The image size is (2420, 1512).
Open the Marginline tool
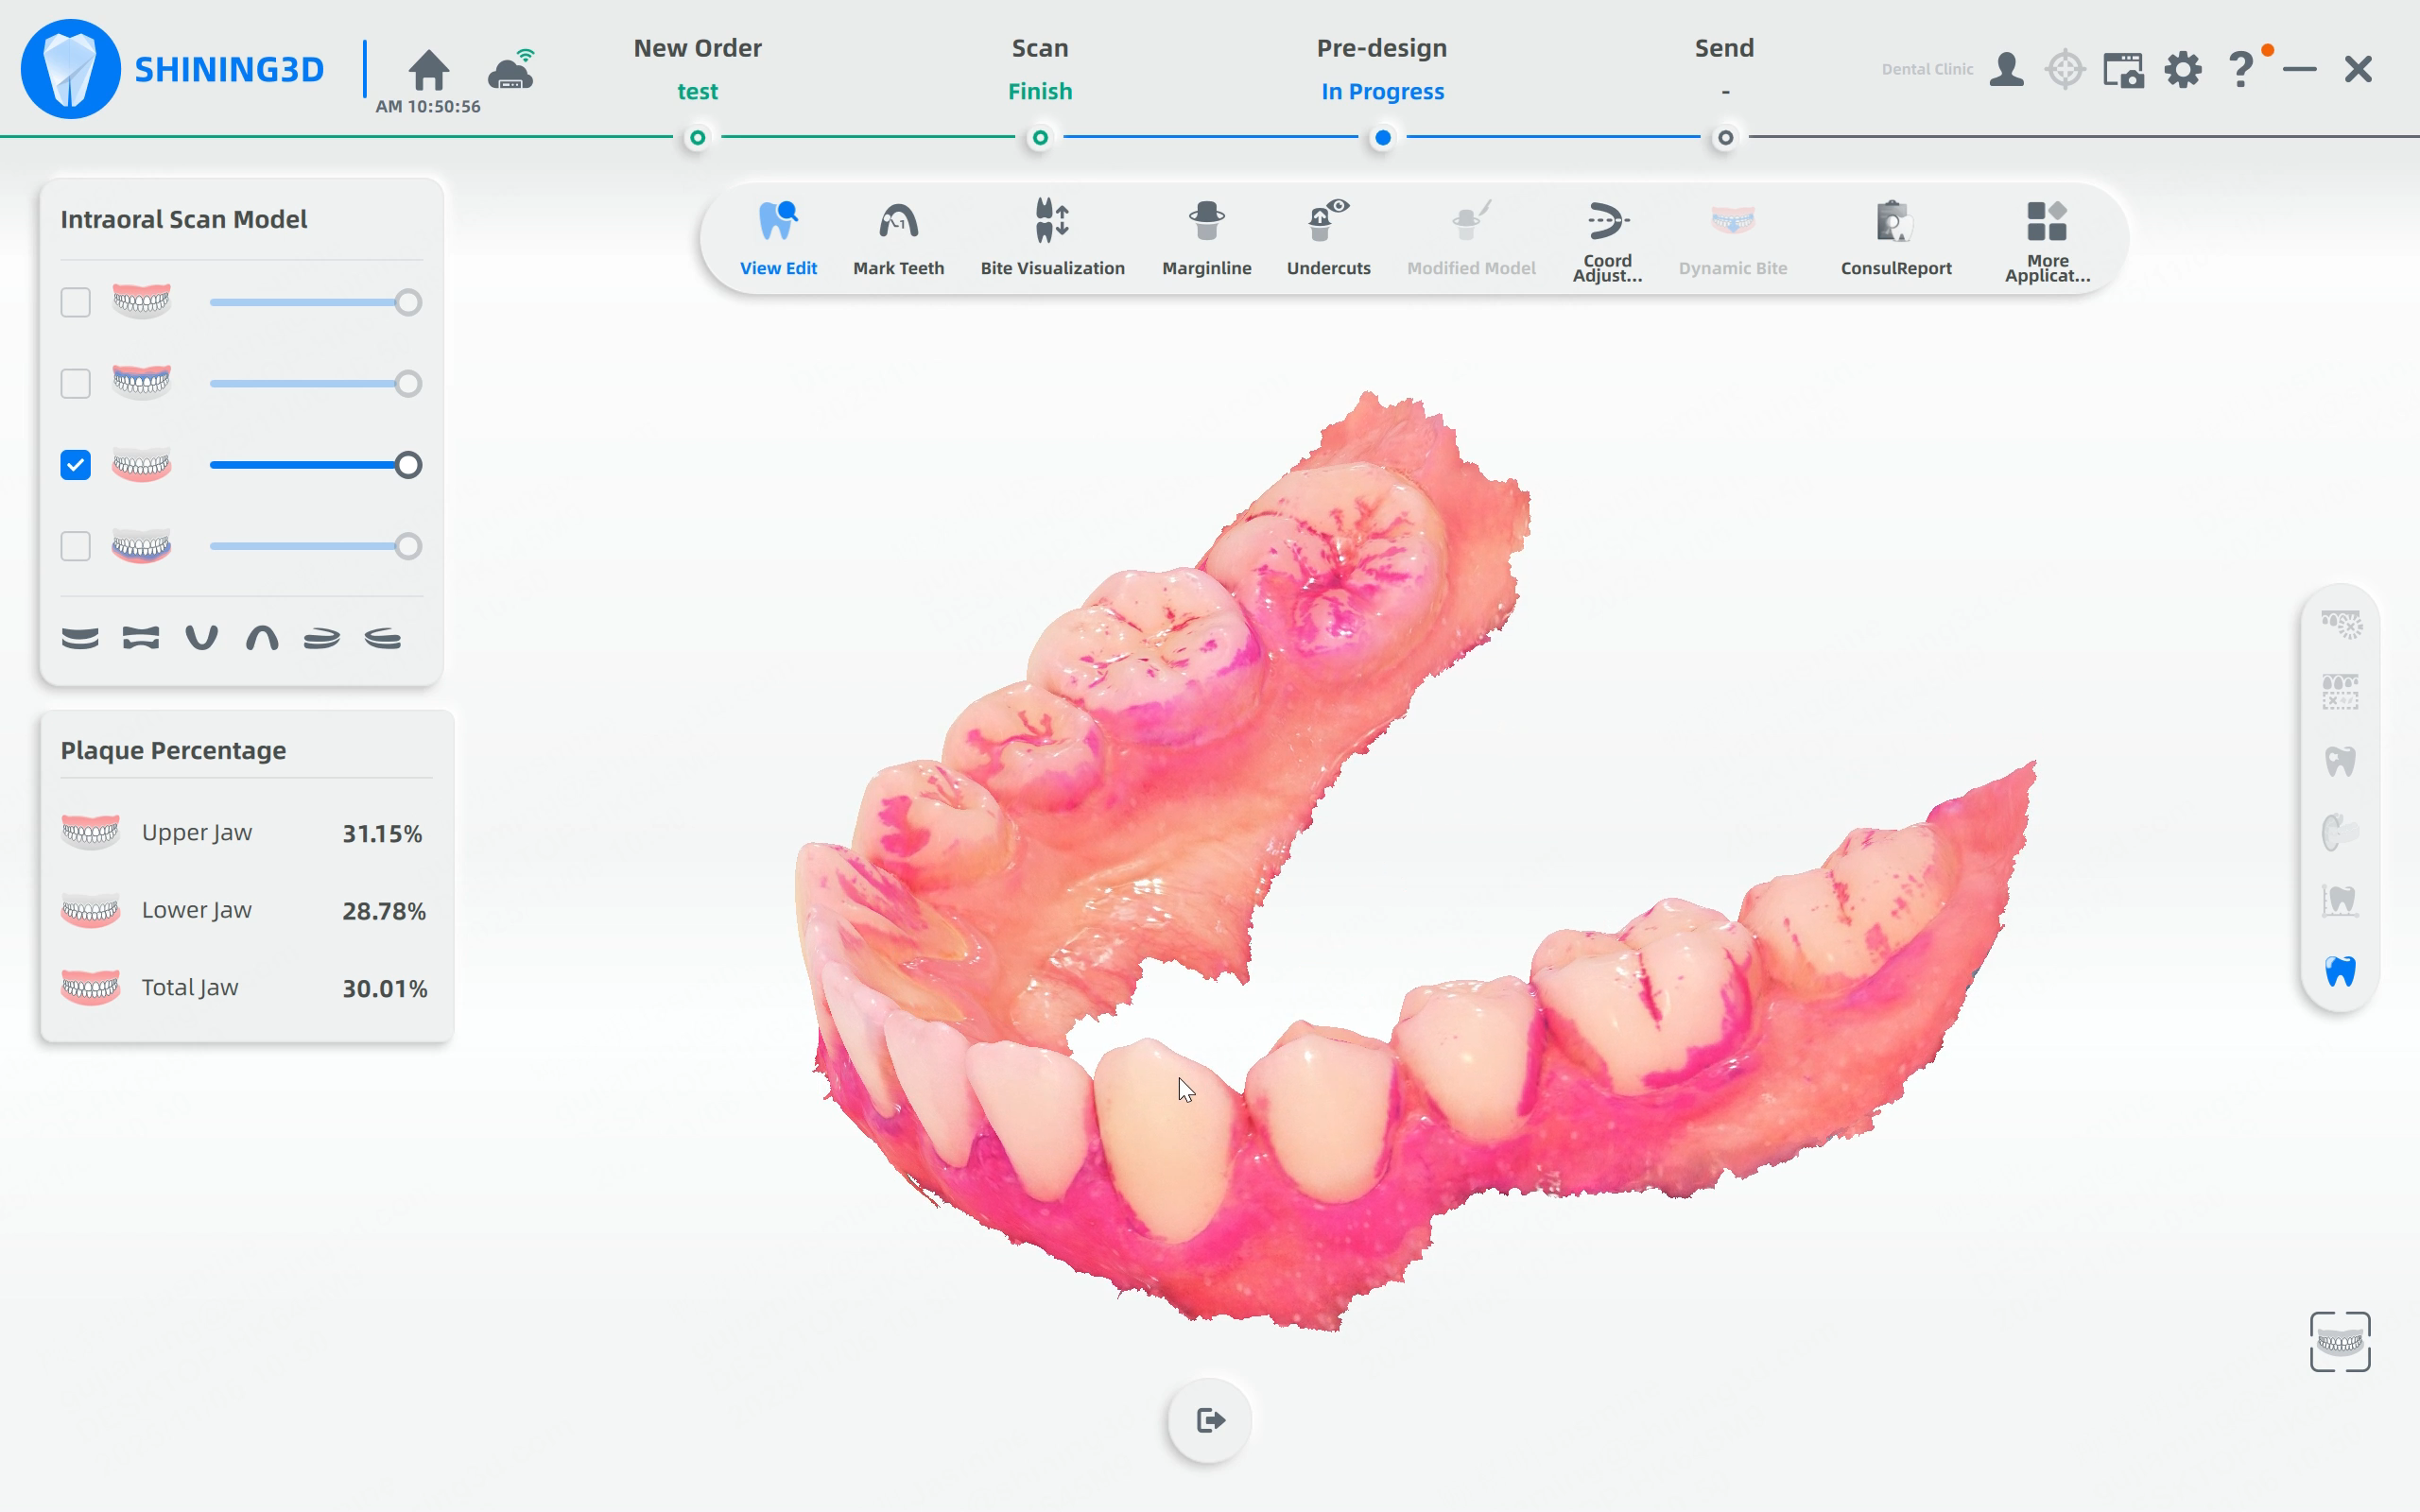click(x=1206, y=239)
